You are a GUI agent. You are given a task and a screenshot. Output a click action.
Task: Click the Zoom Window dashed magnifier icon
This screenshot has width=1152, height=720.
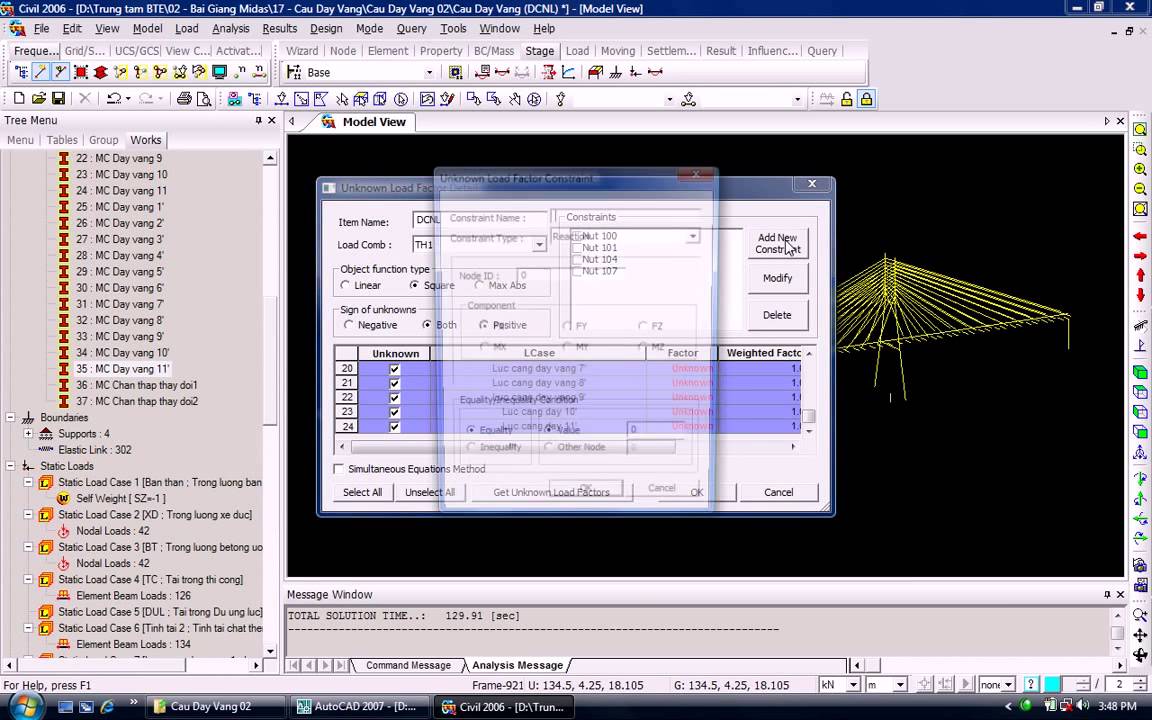tap(1140, 149)
